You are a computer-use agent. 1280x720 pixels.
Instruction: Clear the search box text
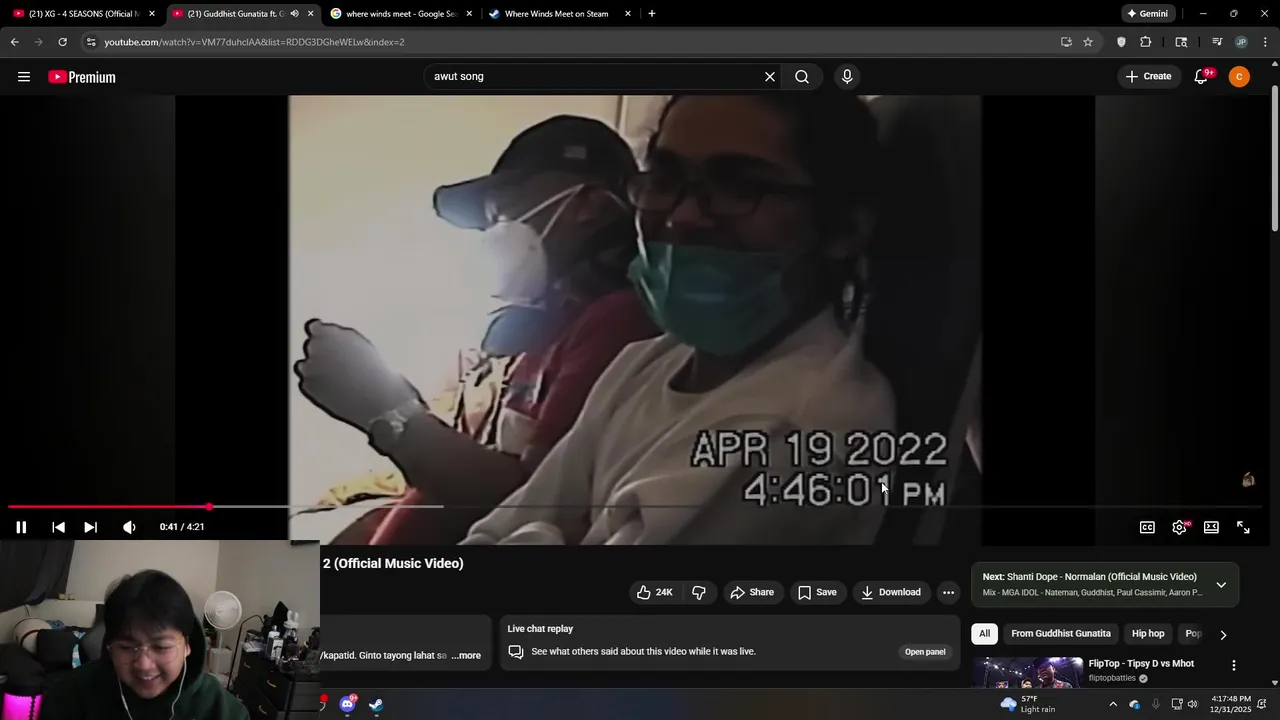click(x=770, y=77)
